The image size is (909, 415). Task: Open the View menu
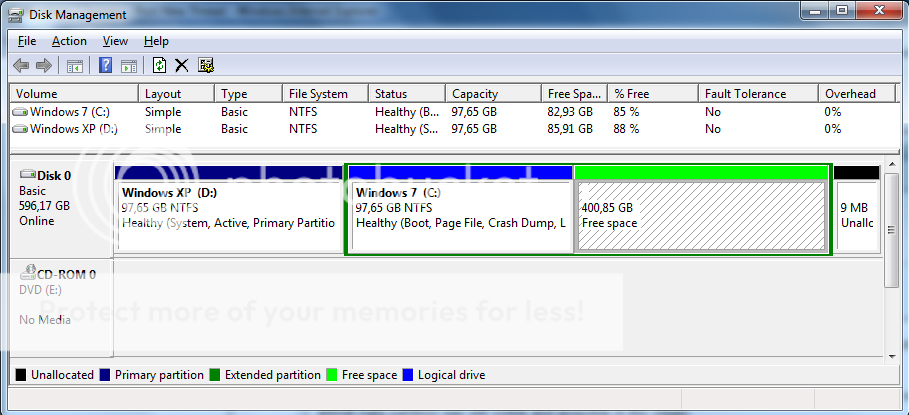(115, 41)
